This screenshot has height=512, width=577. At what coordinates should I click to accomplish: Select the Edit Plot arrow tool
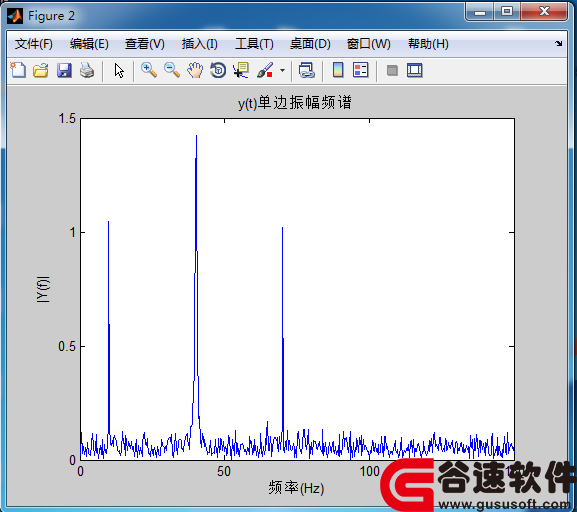[119, 70]
